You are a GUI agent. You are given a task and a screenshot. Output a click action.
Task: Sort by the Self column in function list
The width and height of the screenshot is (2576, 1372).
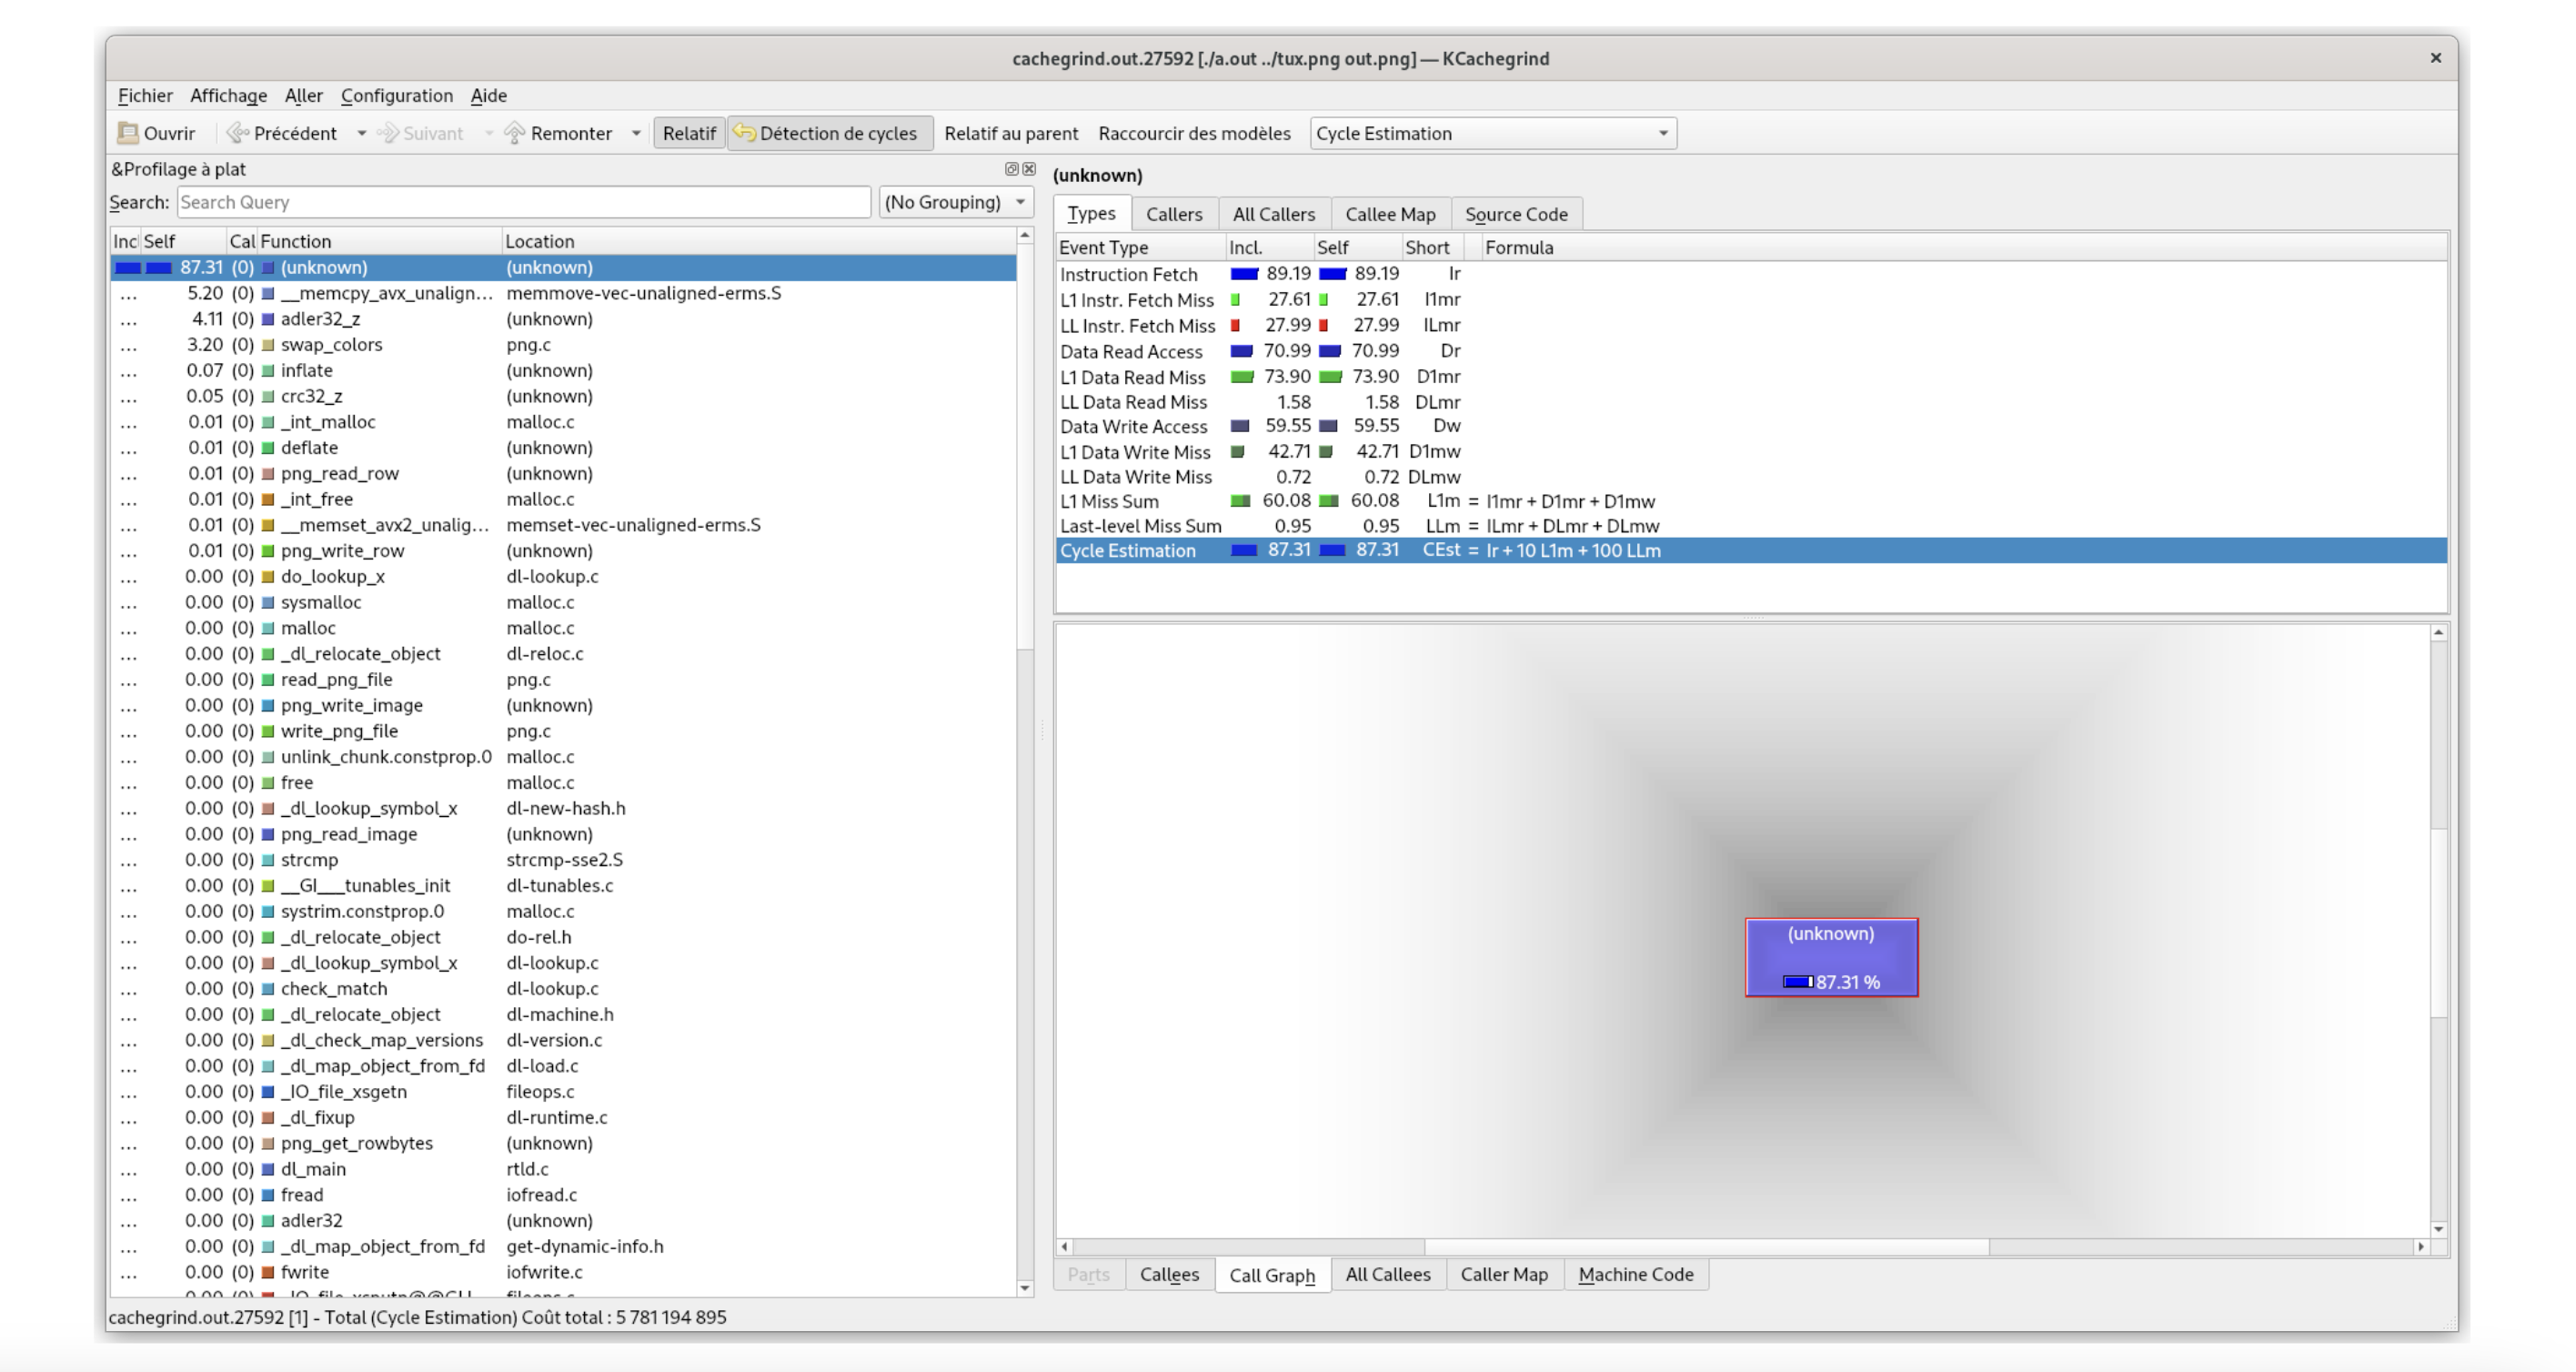183,241
